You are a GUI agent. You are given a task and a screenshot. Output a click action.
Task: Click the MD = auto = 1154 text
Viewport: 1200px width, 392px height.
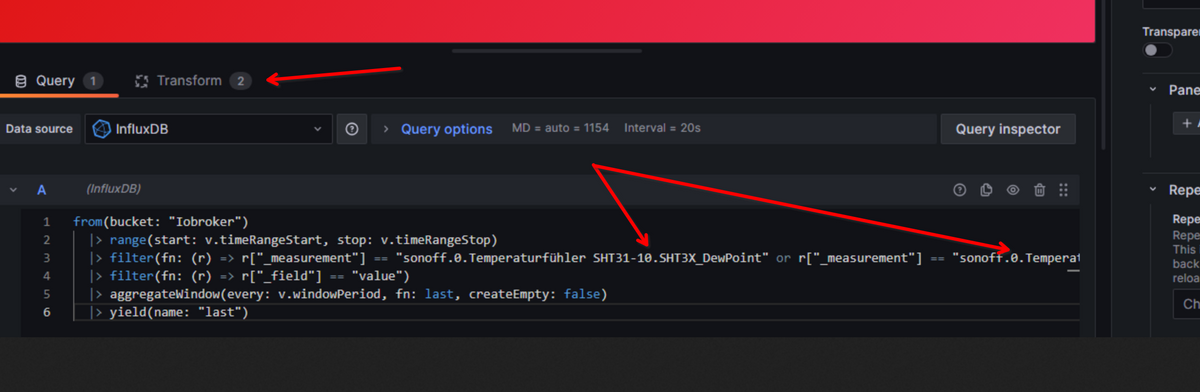pos(560,129)
